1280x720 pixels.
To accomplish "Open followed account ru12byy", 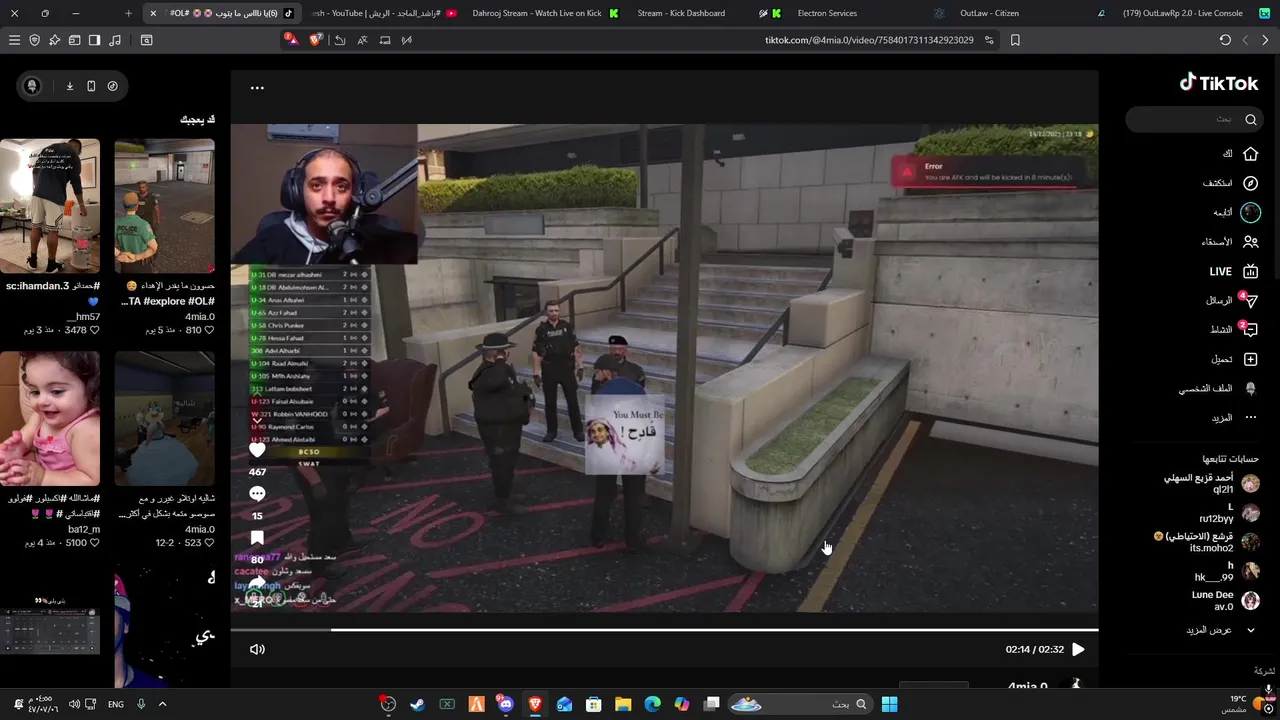I will point(1229,513).
